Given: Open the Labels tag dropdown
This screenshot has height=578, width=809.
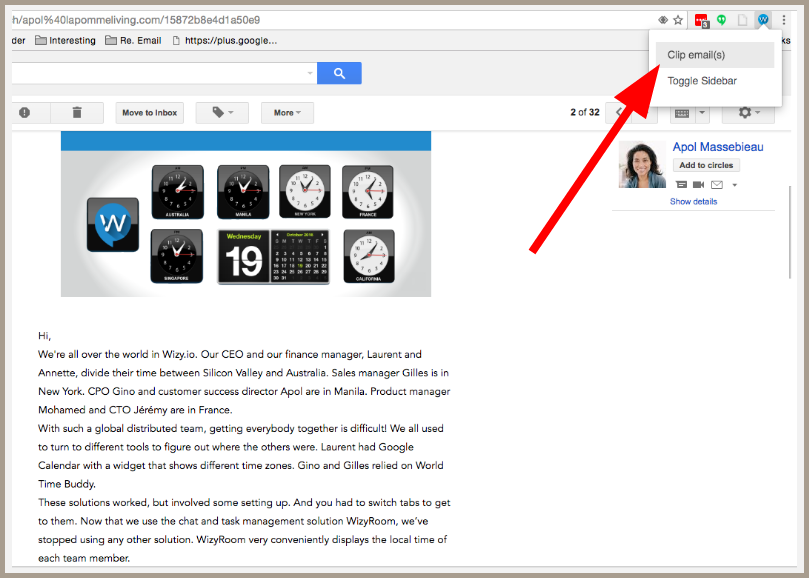Looking at the screenshot, I should 222,113.
